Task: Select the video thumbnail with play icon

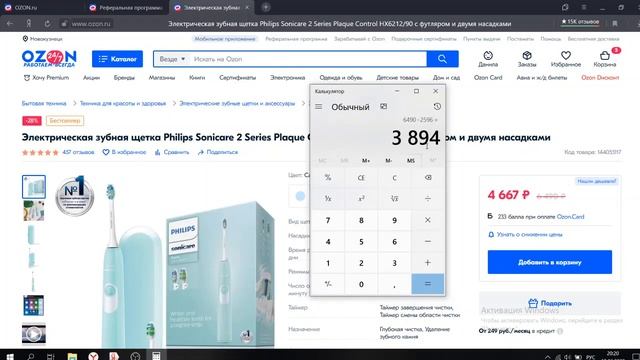Action: click(x=34, y=334)
